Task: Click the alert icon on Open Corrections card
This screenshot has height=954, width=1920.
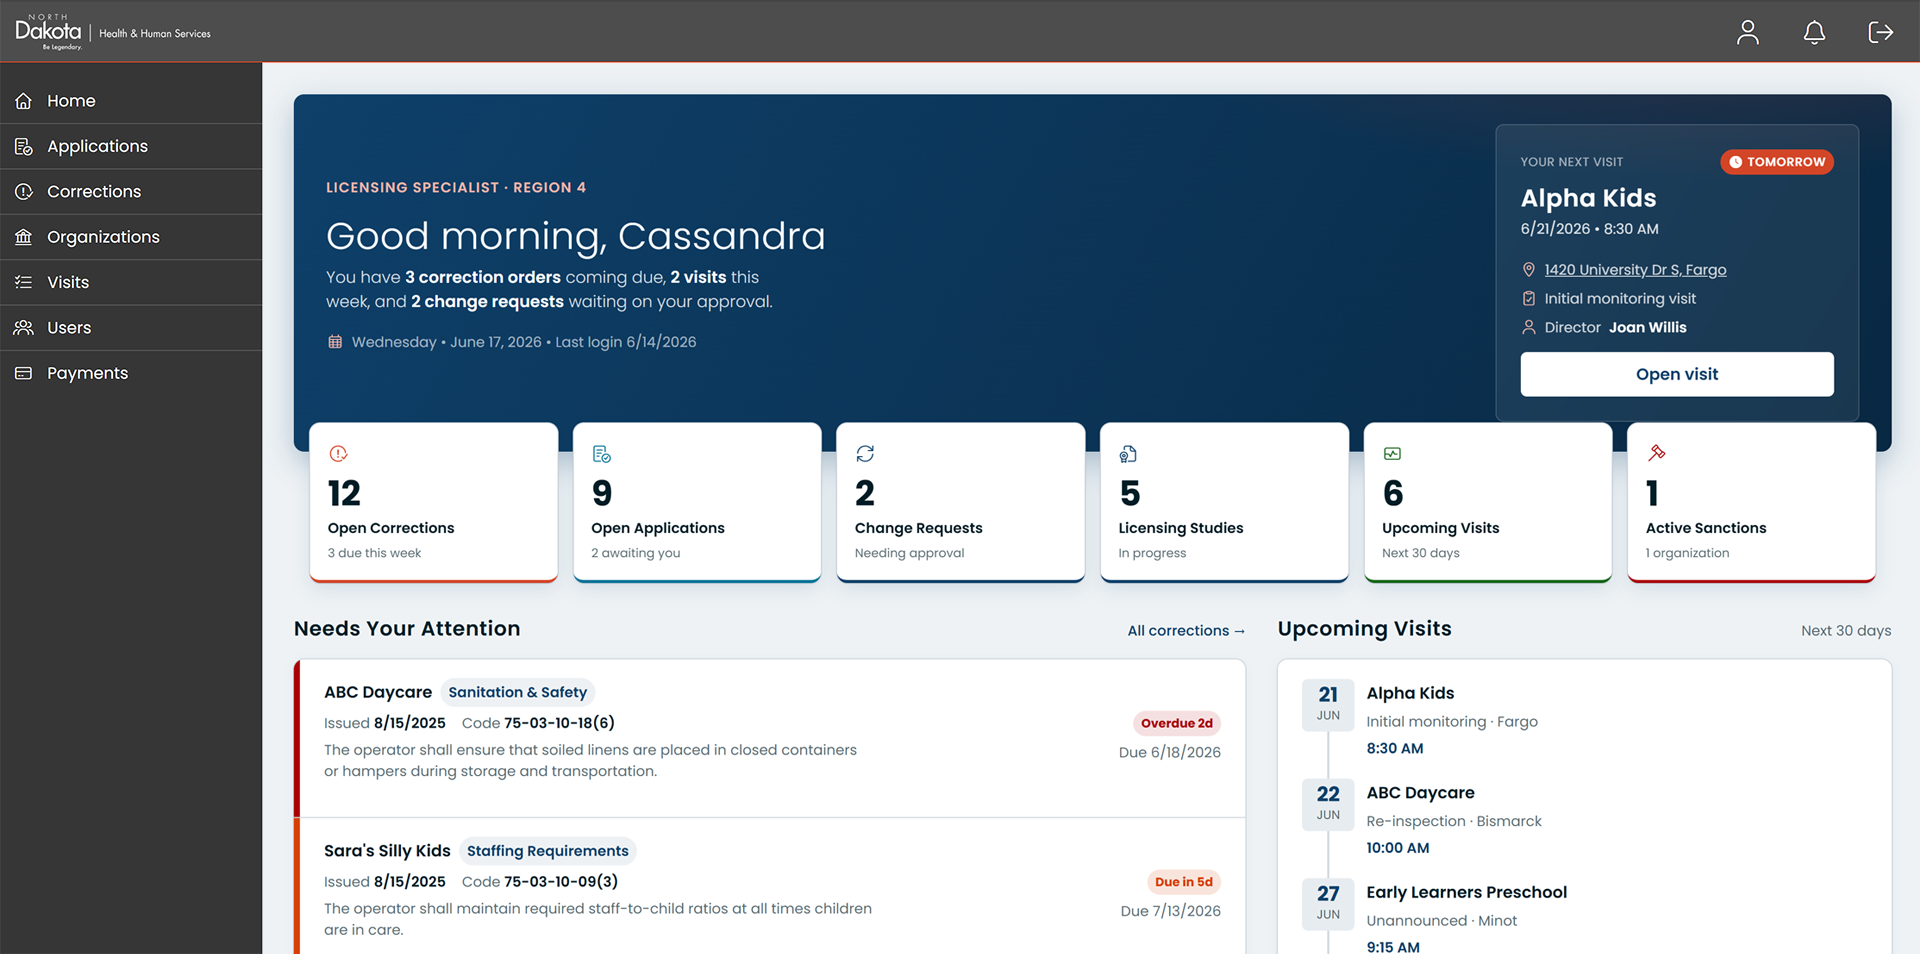Action: pos(338,454)
